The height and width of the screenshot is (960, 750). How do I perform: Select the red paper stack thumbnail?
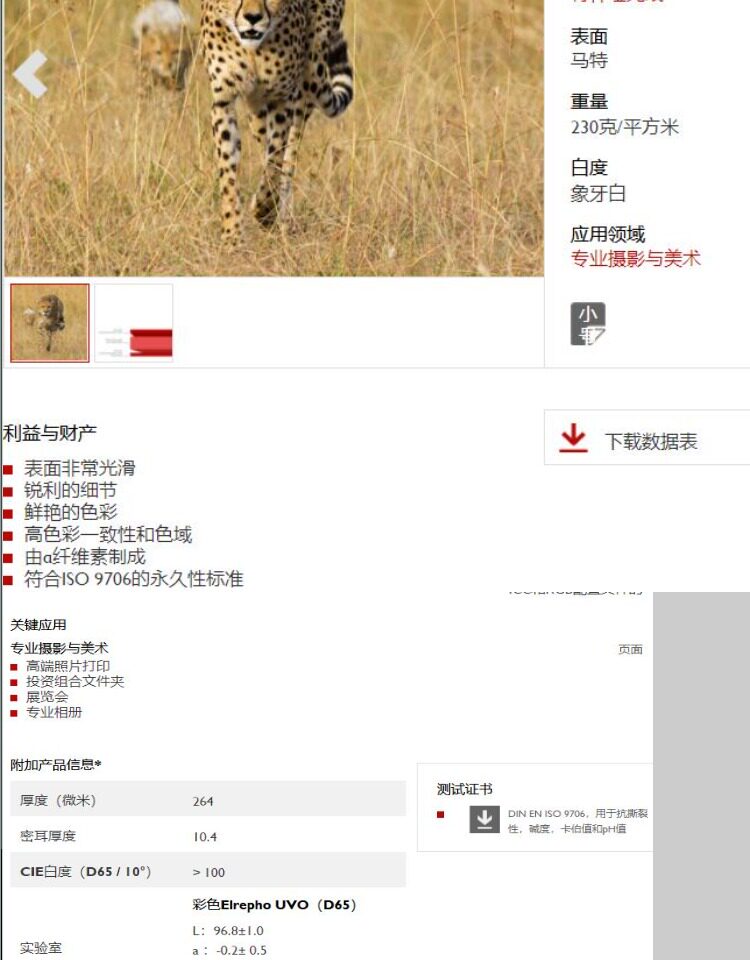[134, 323]
